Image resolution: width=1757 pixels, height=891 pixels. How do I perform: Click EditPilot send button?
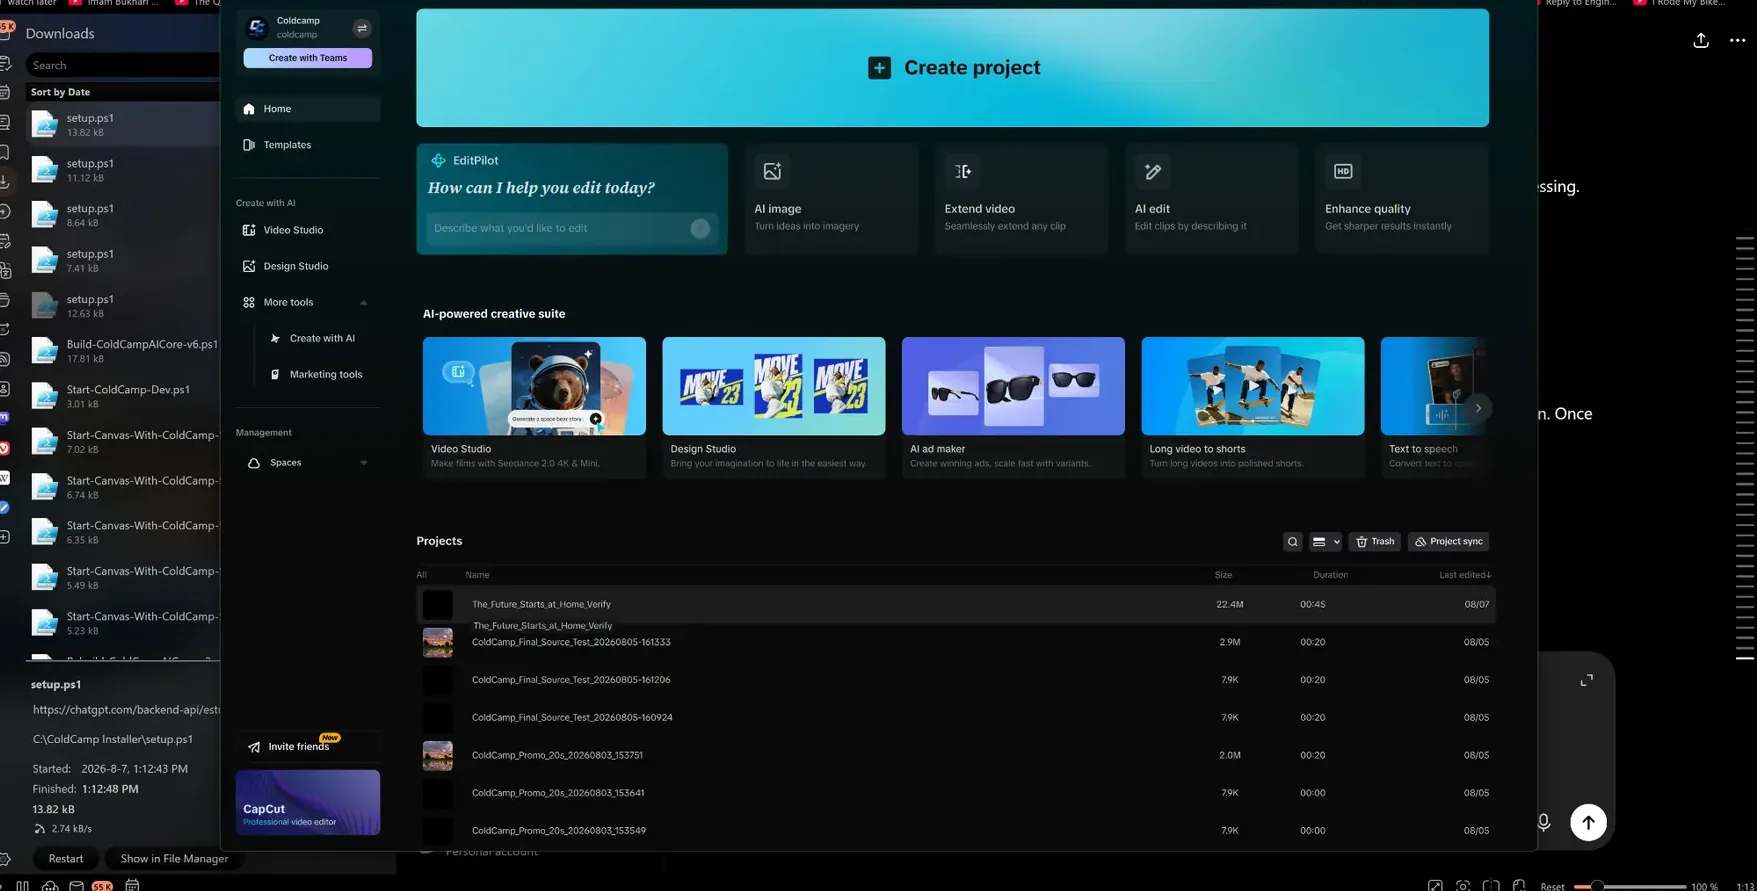[x=700, y=228]
